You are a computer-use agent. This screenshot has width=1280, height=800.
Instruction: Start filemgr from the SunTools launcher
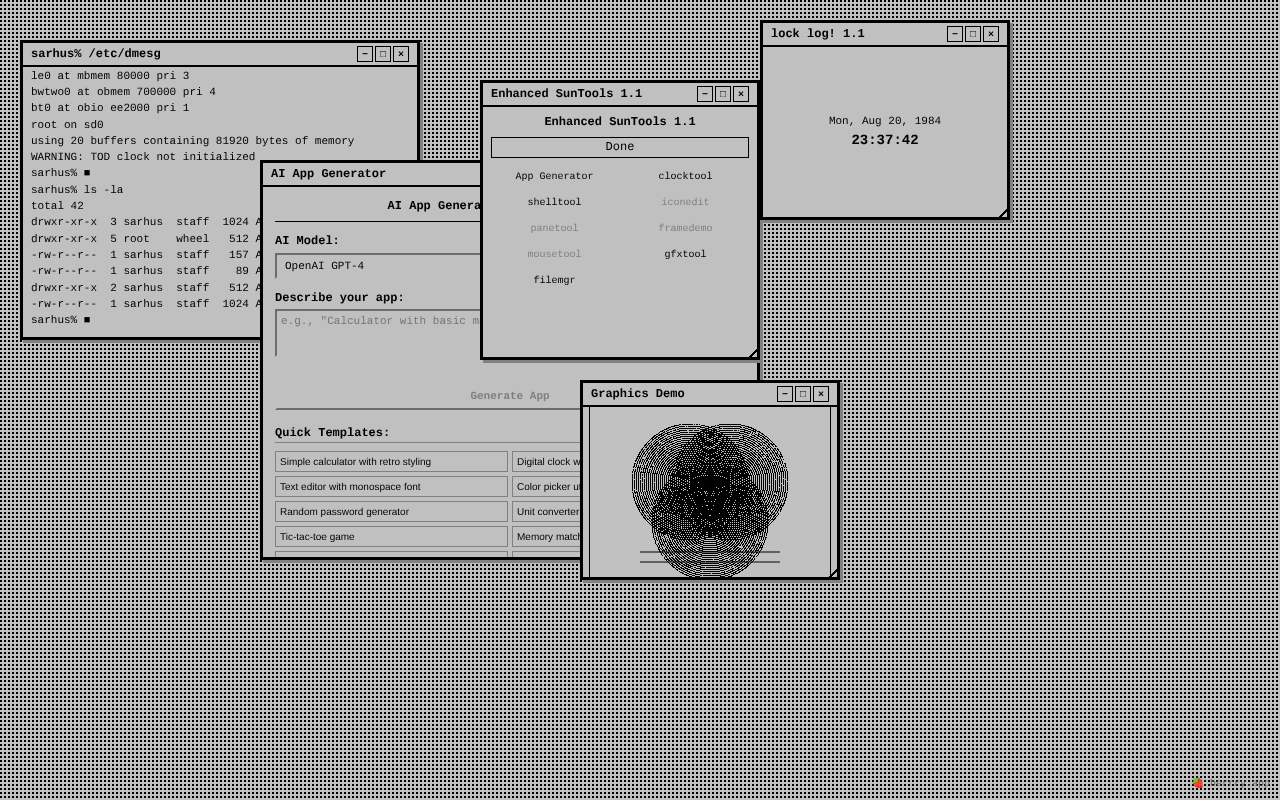pyautogui.click(x=554, y=280)
